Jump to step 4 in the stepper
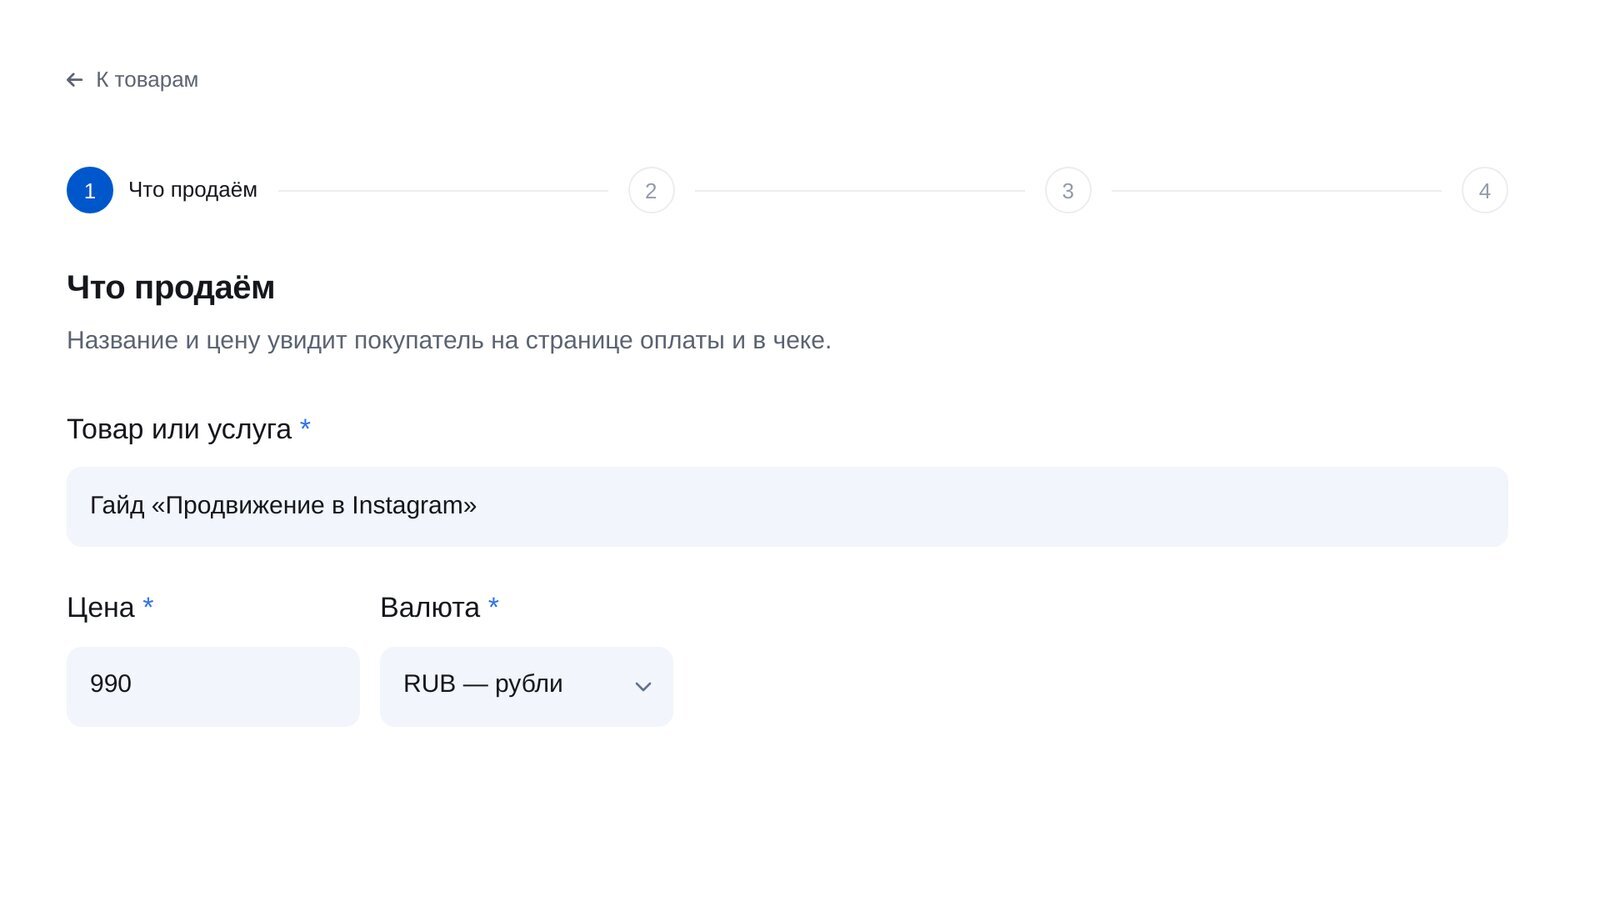1600x900 pixels. (1485, 190)
